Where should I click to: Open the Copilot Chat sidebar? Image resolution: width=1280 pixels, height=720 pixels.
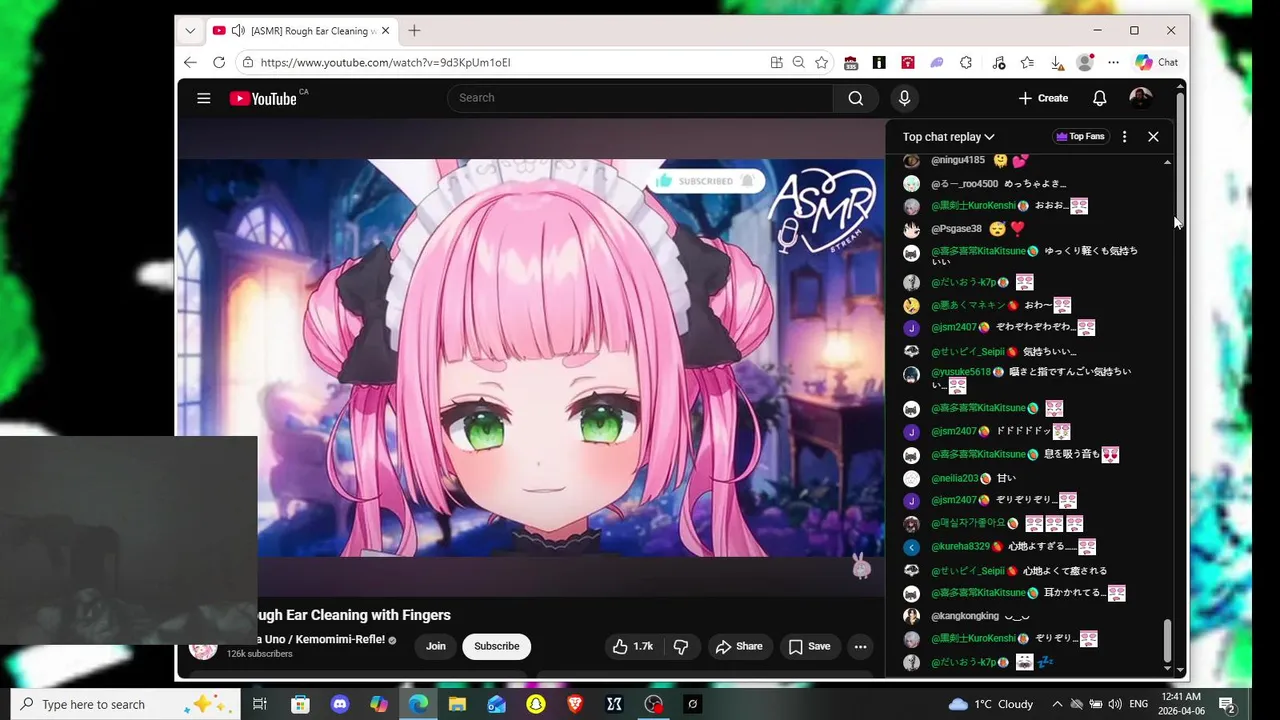[1157, 62]
